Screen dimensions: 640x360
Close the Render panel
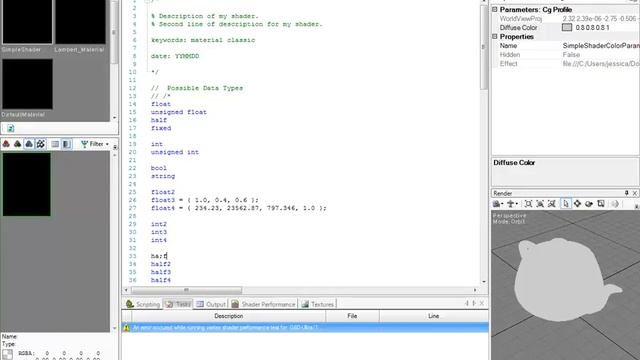click(635, 193)
